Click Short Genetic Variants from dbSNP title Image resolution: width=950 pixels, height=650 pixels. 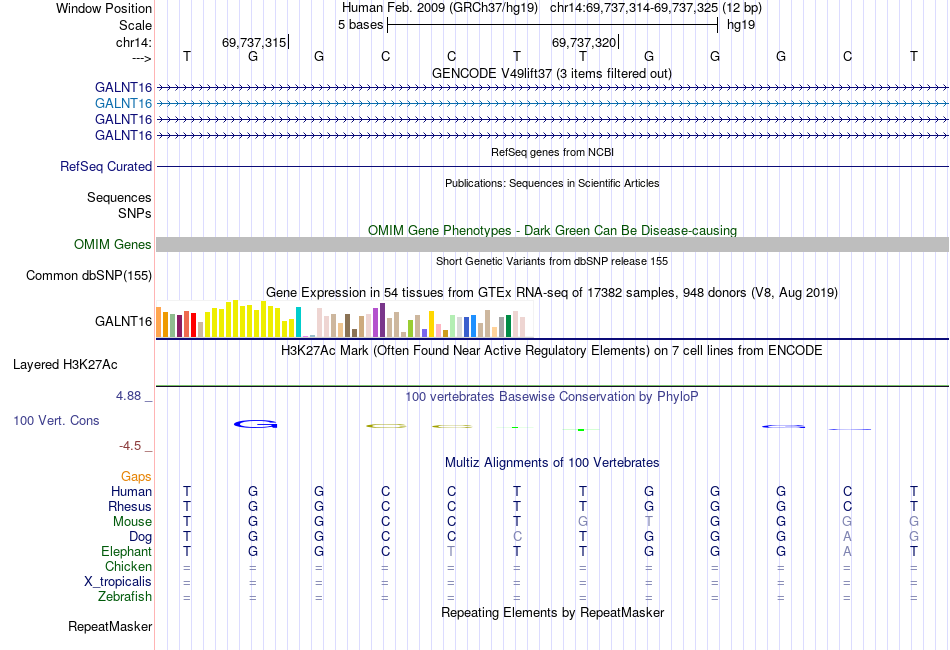click(552, 262)
